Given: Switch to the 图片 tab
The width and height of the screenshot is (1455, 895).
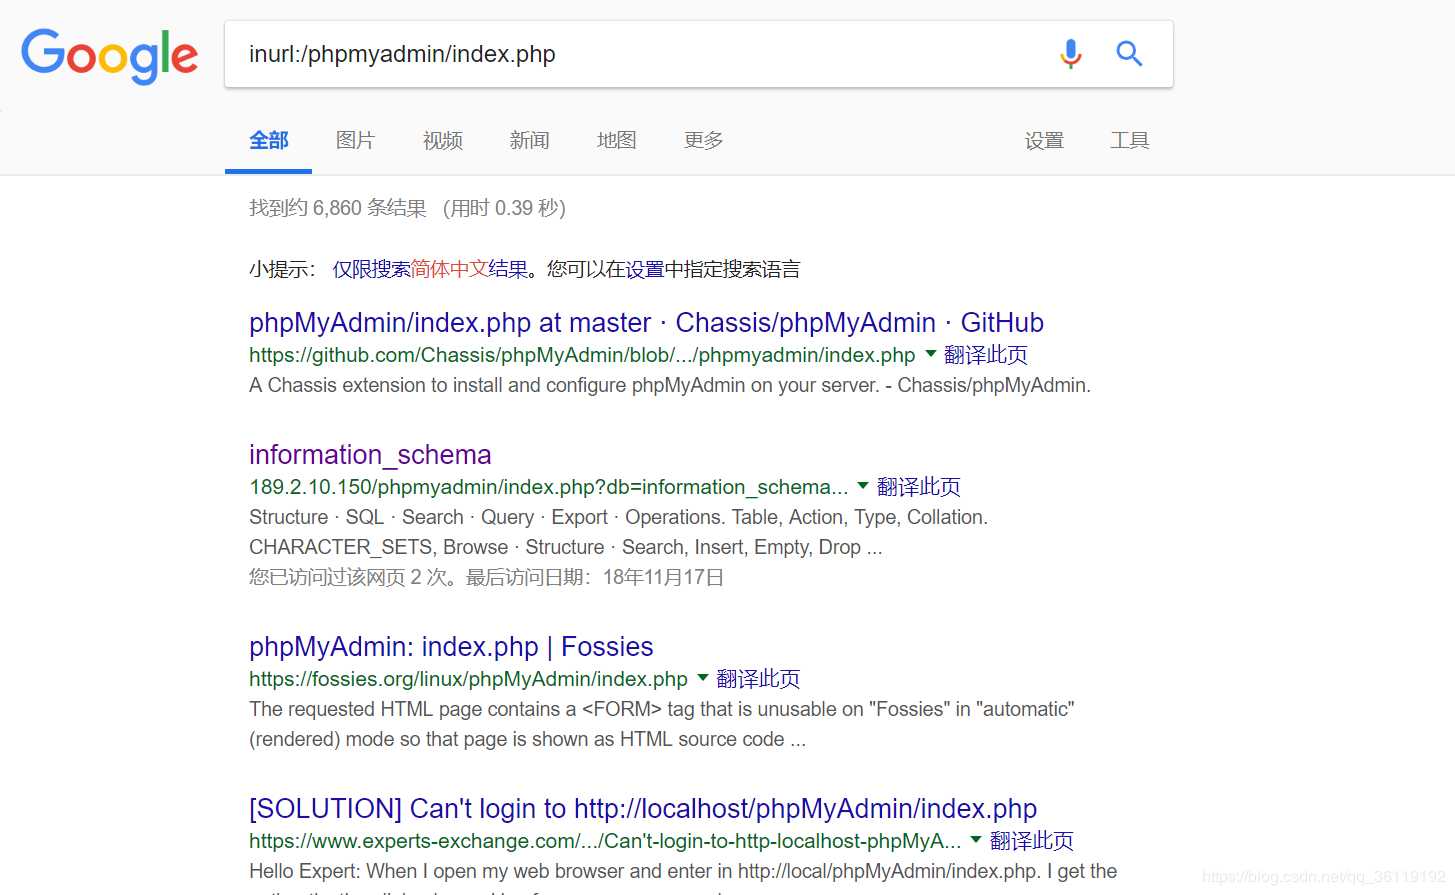Looking at the screenshot, I should point(355,141).
